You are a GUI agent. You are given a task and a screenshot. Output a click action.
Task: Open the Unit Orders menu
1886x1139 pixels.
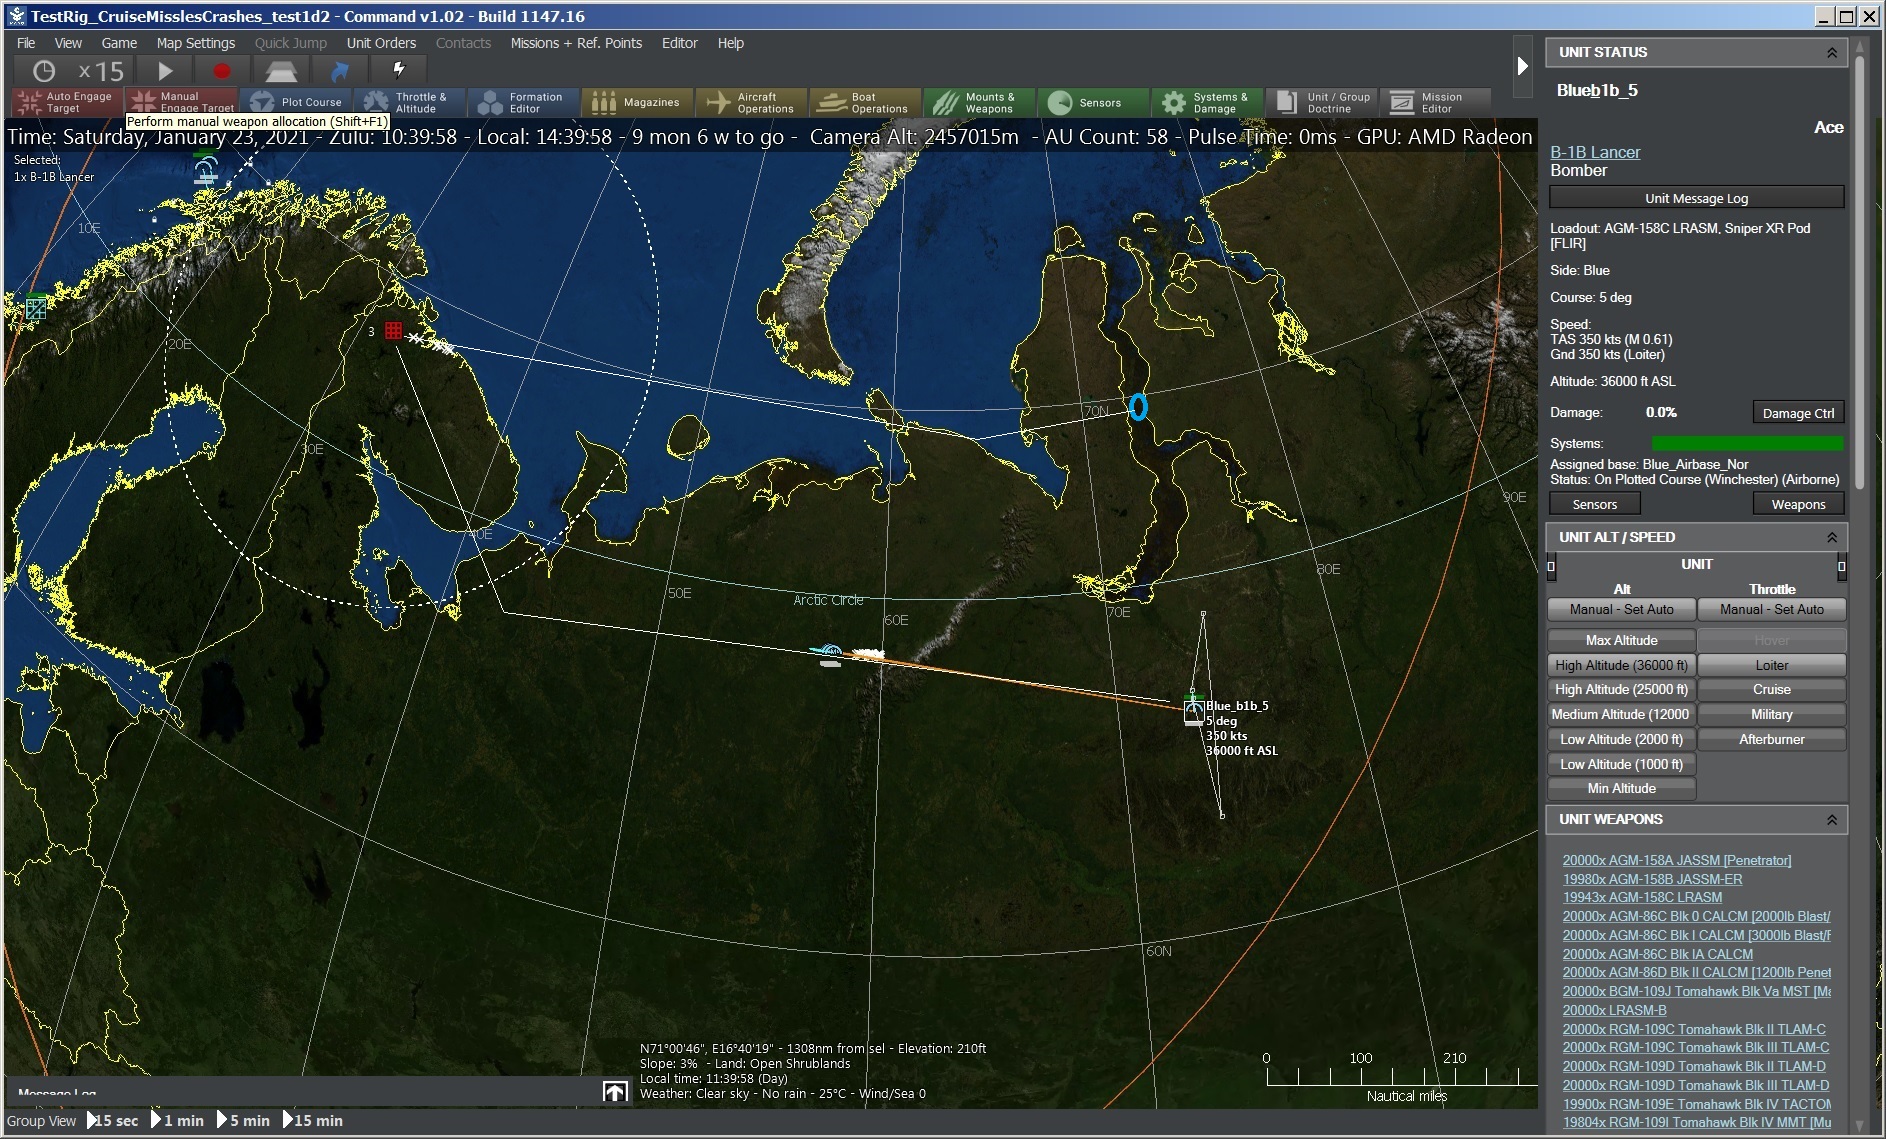tap(381, 43)
